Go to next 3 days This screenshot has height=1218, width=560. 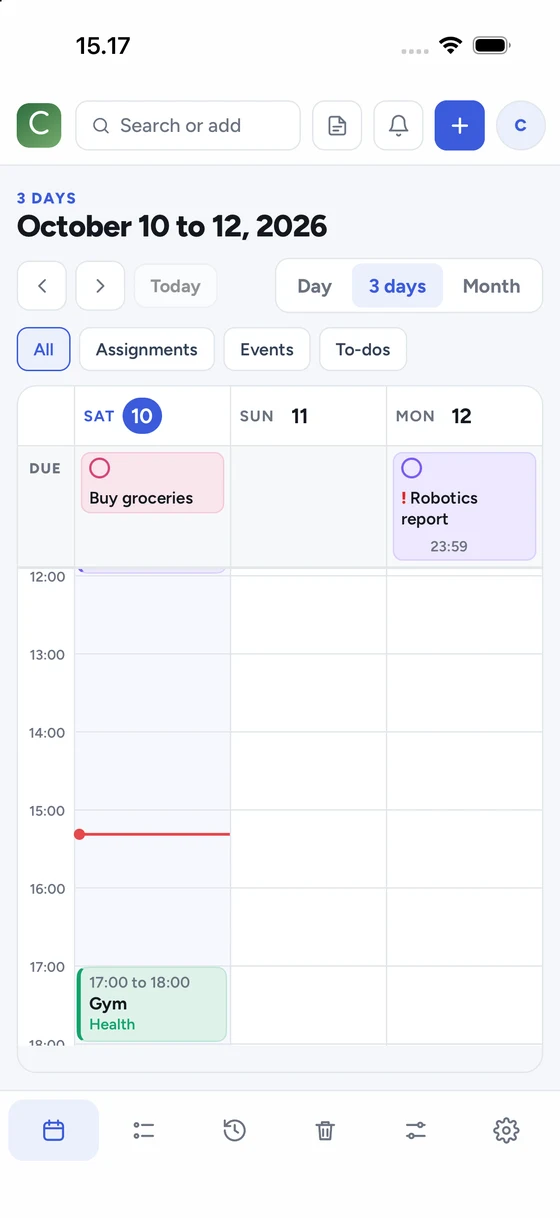coord(100,286)
